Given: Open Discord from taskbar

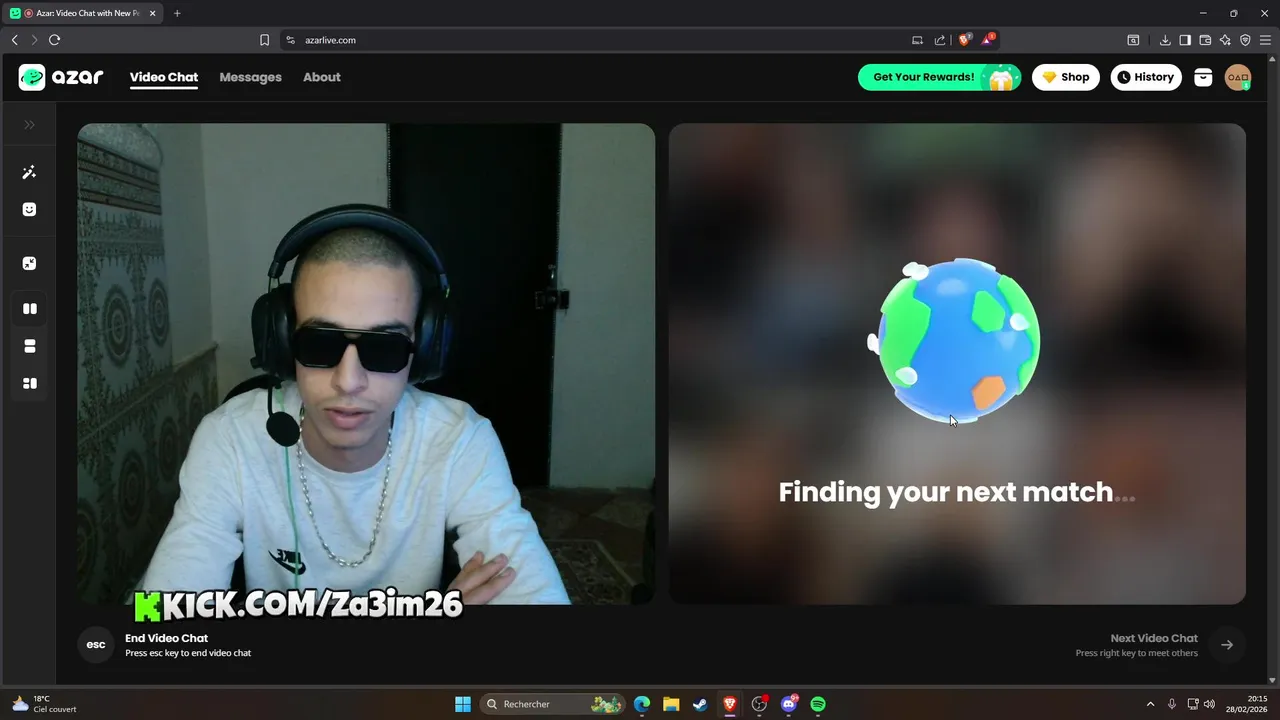Looking at the screenshot, I should [789, 704].
